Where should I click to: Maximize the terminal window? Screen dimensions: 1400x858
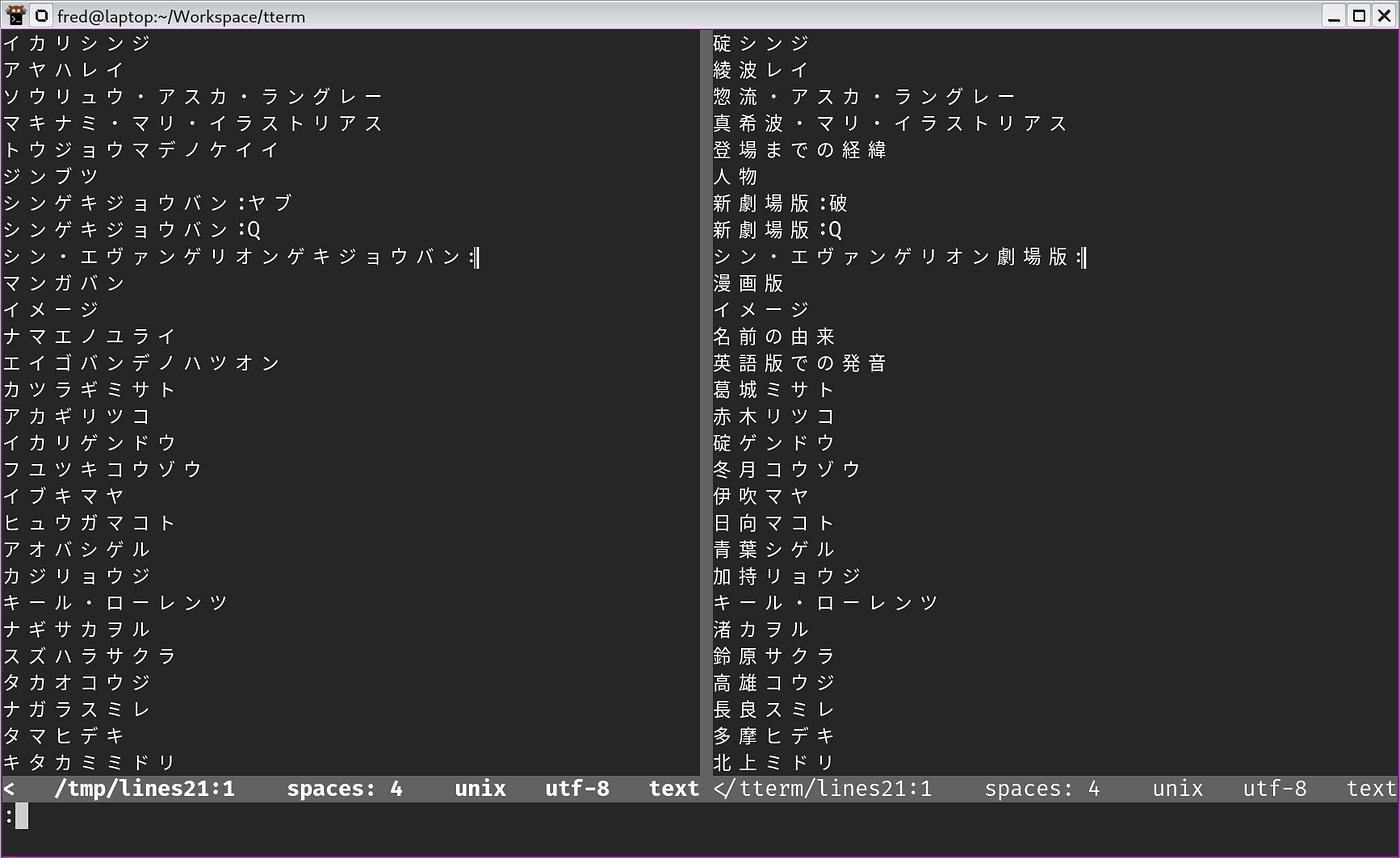point(1359,15)
